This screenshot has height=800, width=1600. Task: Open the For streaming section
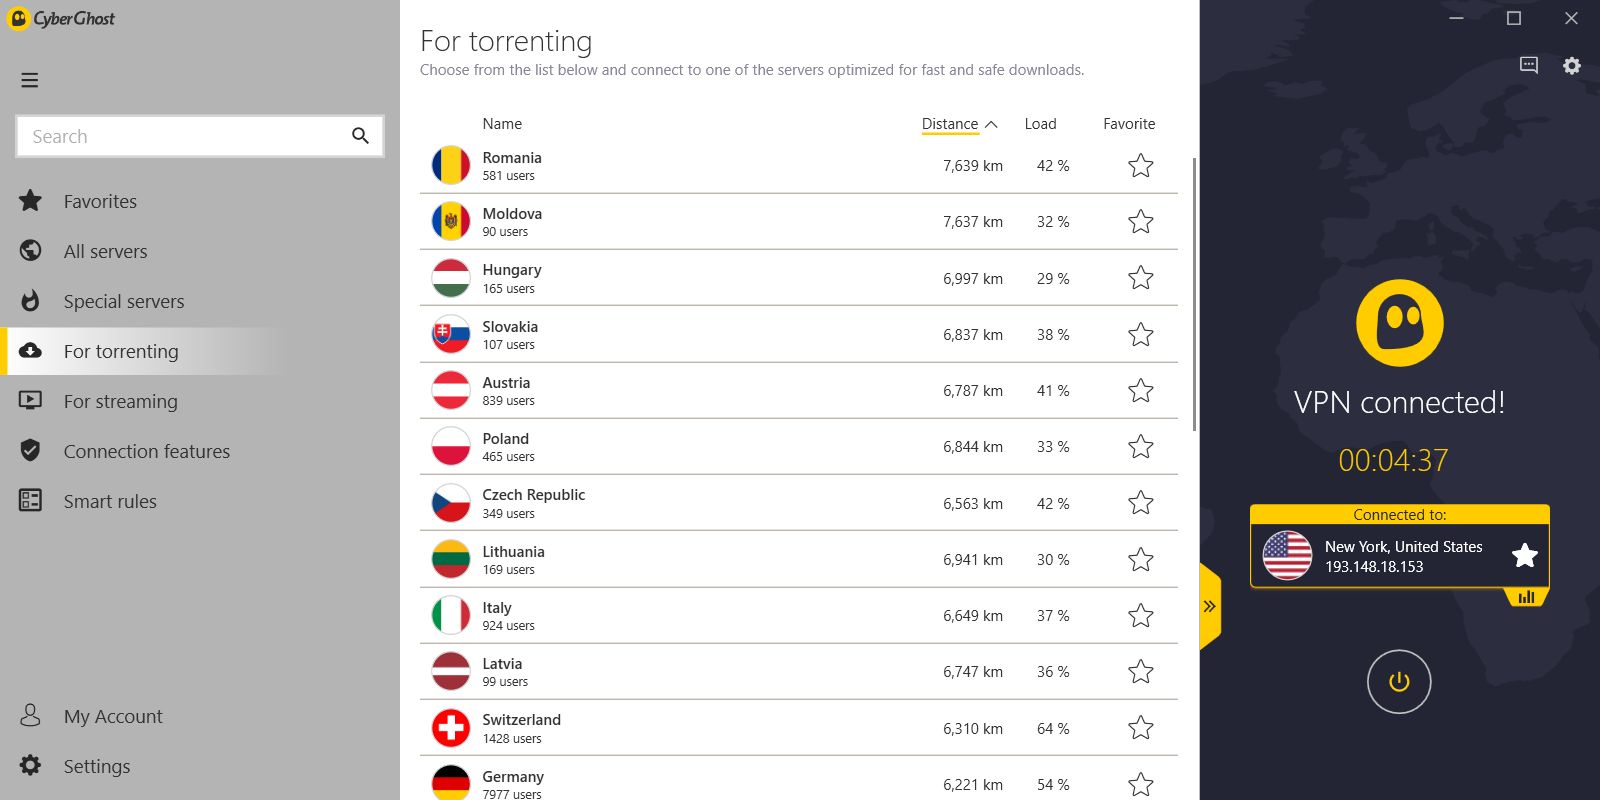pyautogui.click(x=120, y=402)
